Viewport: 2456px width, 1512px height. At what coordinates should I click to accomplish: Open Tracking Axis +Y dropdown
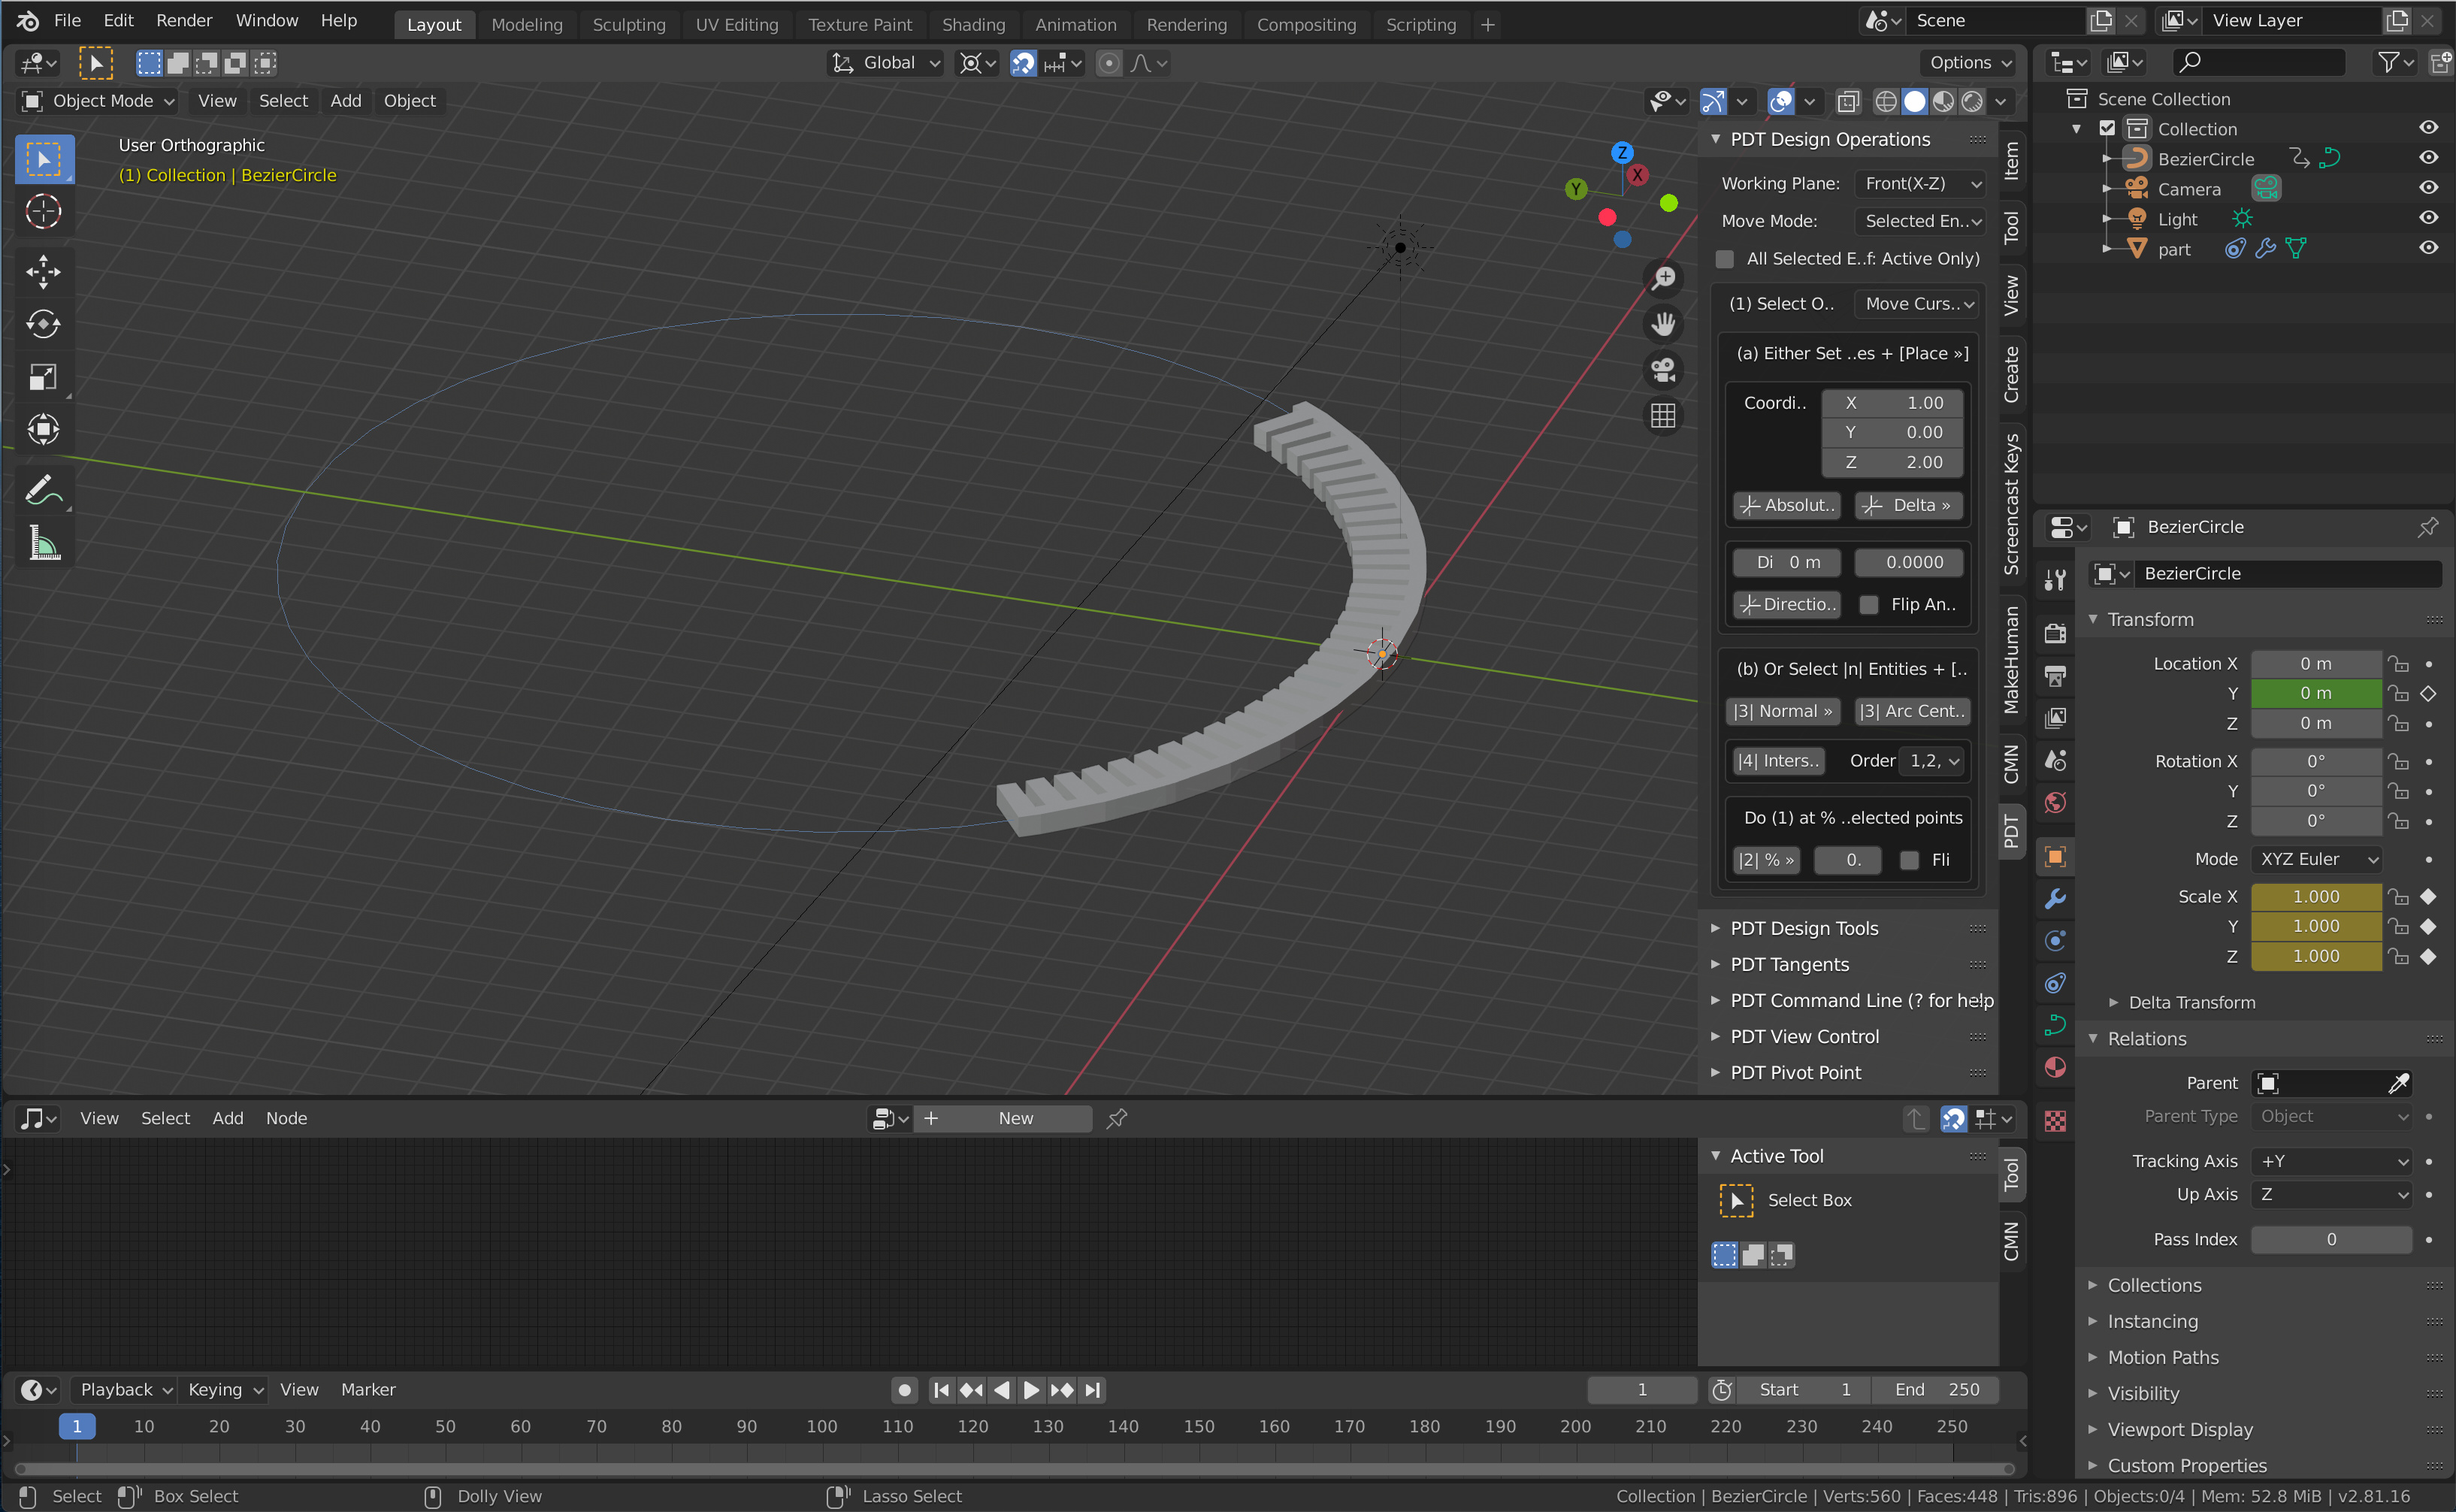[x=2332, y=1161]
